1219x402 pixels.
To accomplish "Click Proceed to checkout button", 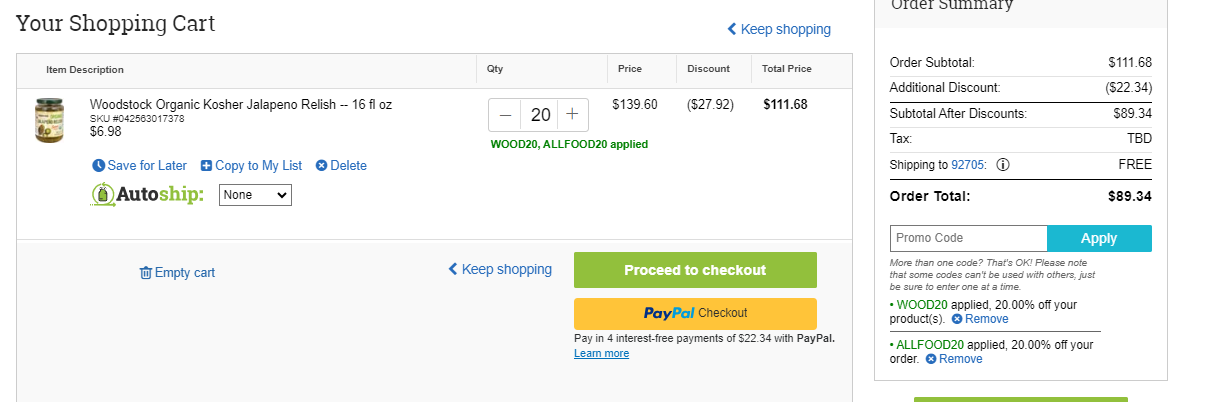I will coord(695,270).
